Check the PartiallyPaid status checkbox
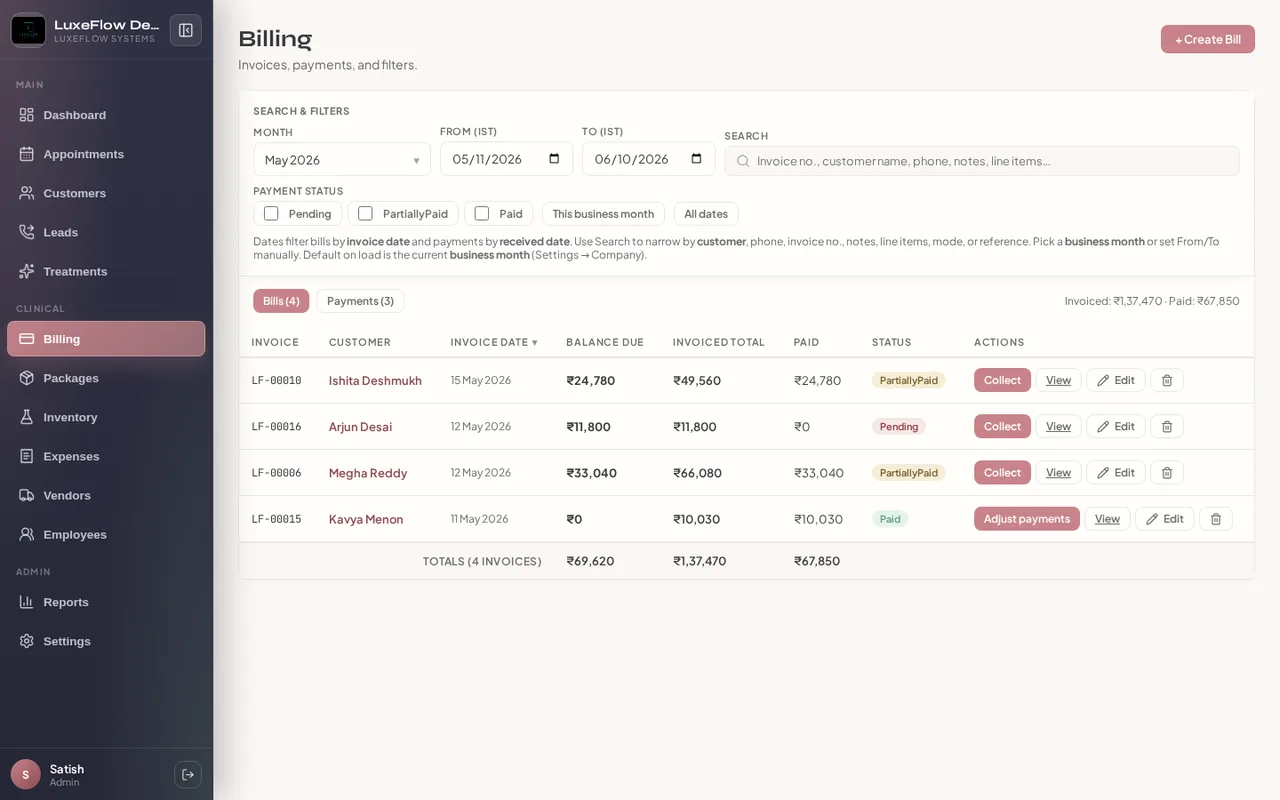Image resolution: width=1280 pixels, height=800 pixels. pyautogui.click(x=365, y=213)
